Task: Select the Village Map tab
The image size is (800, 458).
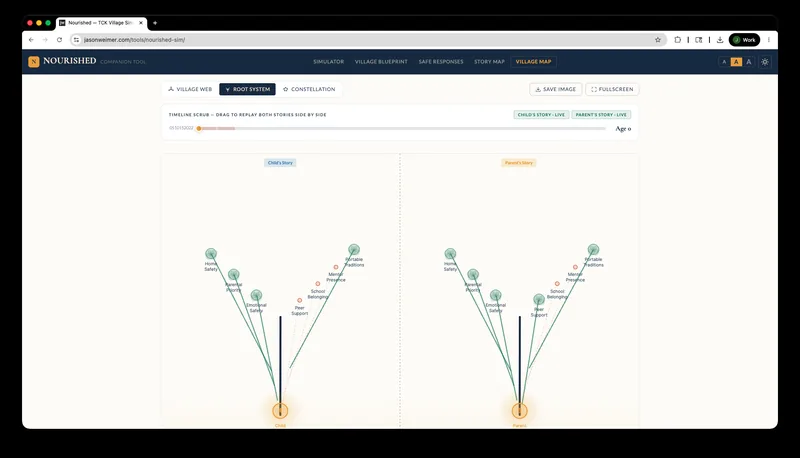Action: (x=533, y=62)
